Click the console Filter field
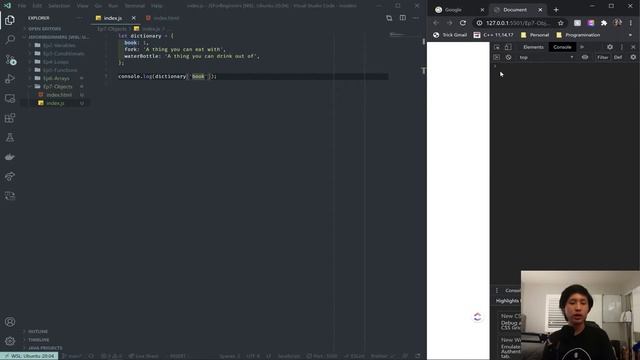 [x=602, y=58]
